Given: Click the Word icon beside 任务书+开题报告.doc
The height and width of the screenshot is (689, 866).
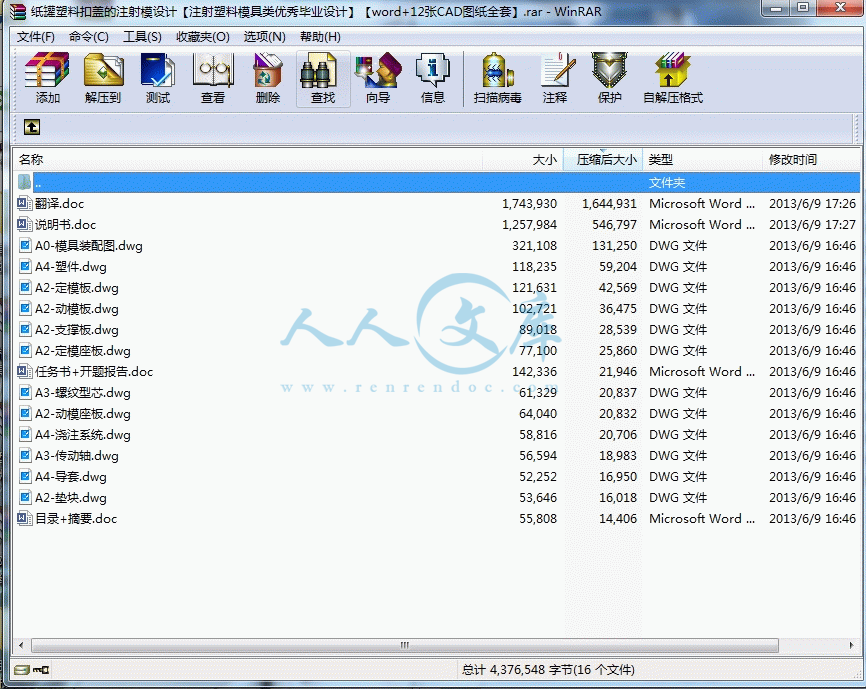Looking at the screenshot, I should [x=23, y=371].
